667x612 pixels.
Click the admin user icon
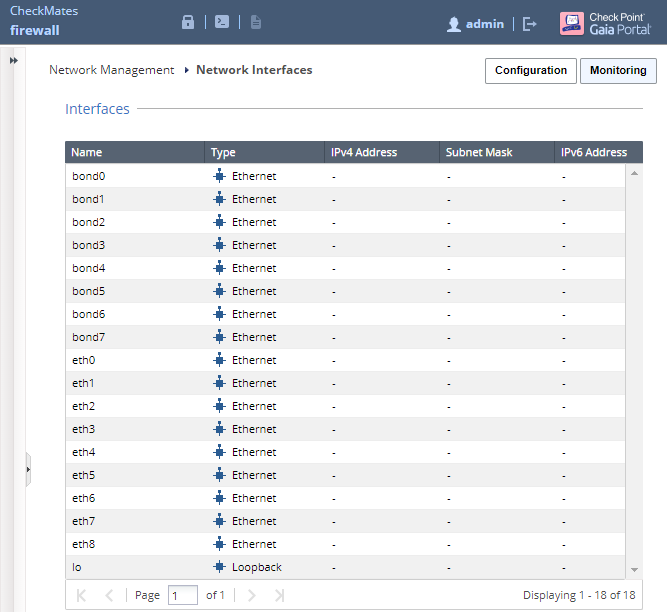point(454,24)
